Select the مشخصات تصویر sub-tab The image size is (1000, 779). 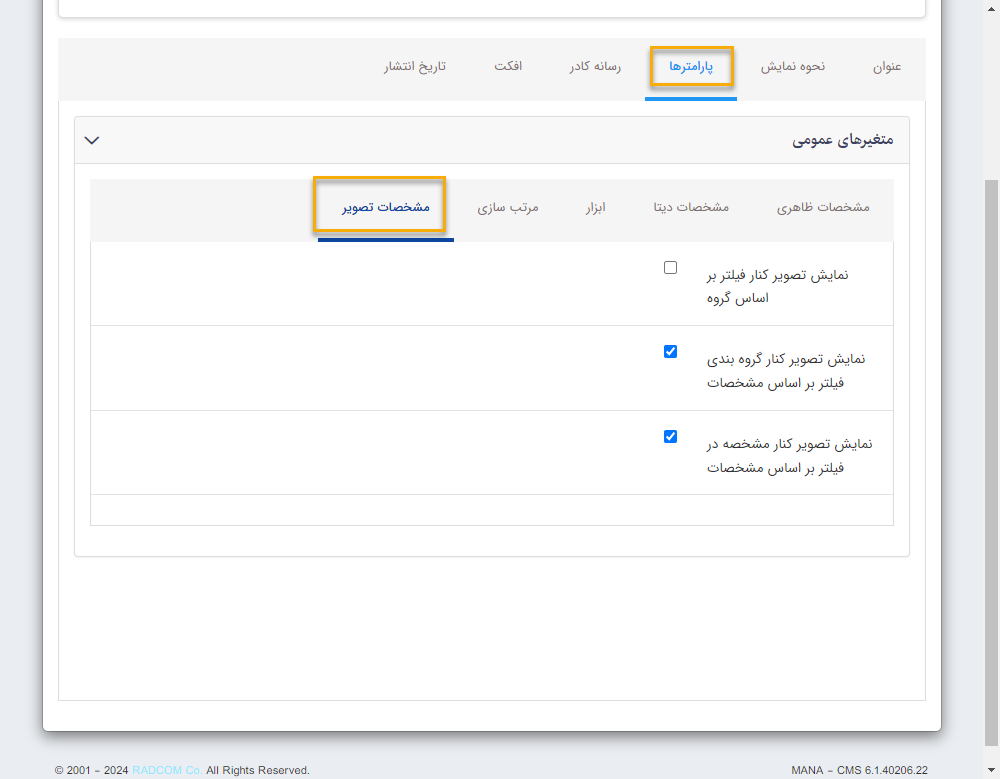381,206
